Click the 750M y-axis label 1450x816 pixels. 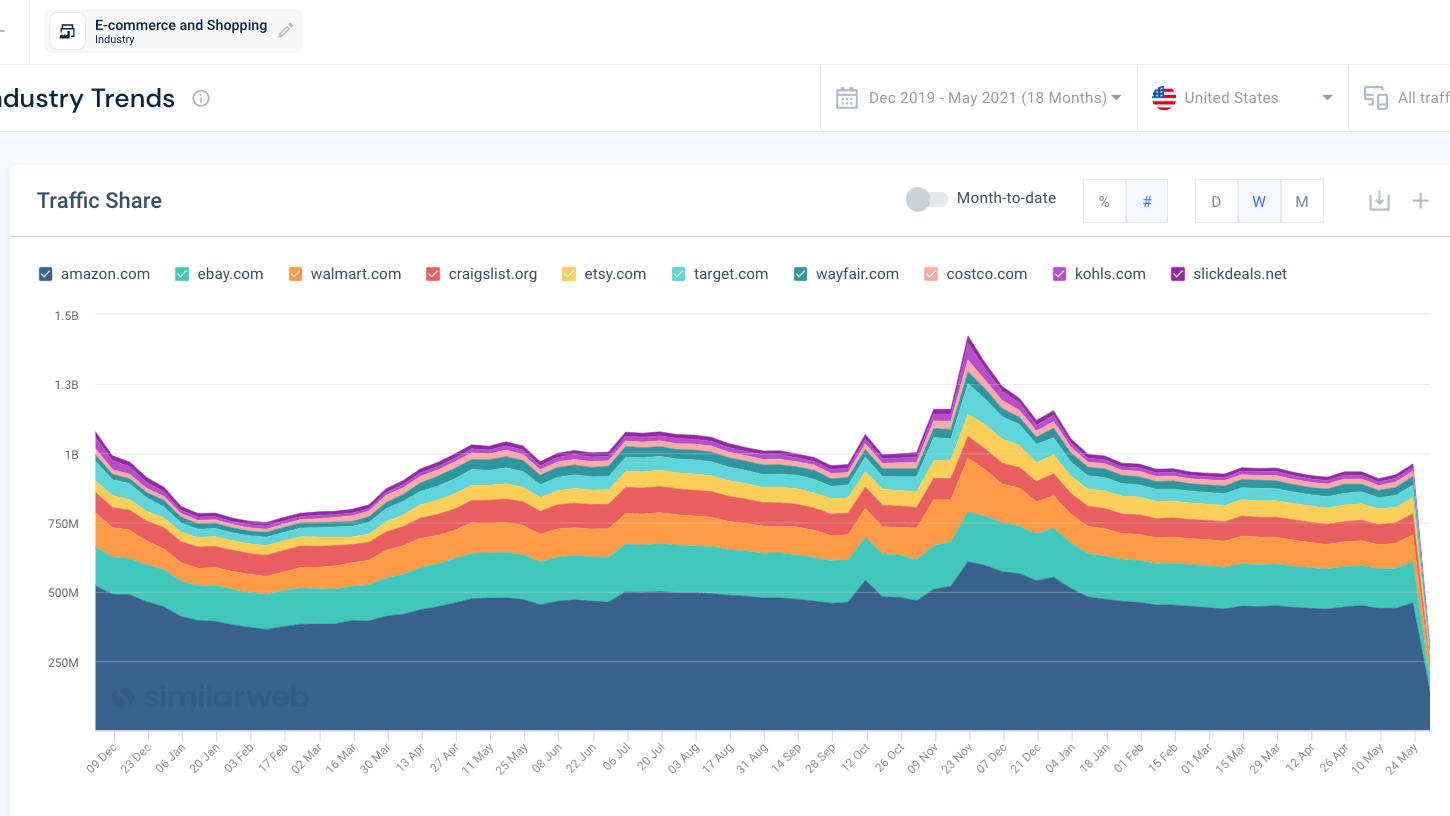pyautogui.click(x=62, y=524)
